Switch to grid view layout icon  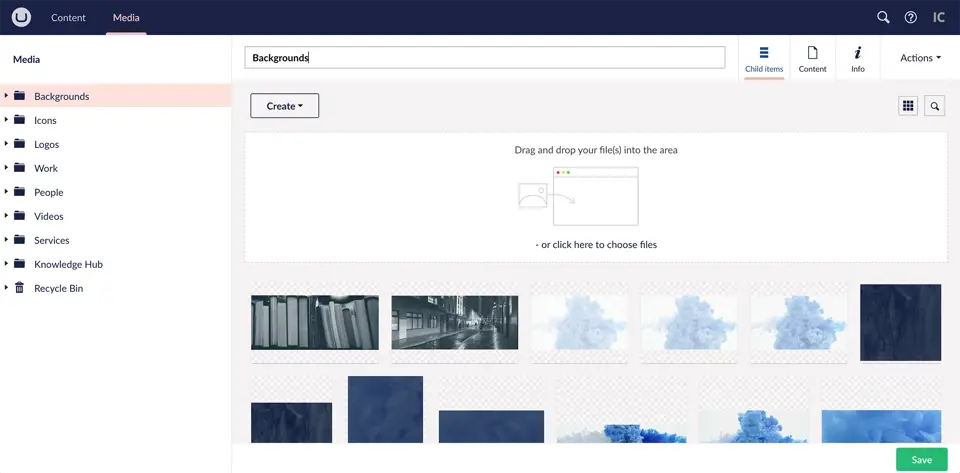pyautogui.click(x=908, y=106)
